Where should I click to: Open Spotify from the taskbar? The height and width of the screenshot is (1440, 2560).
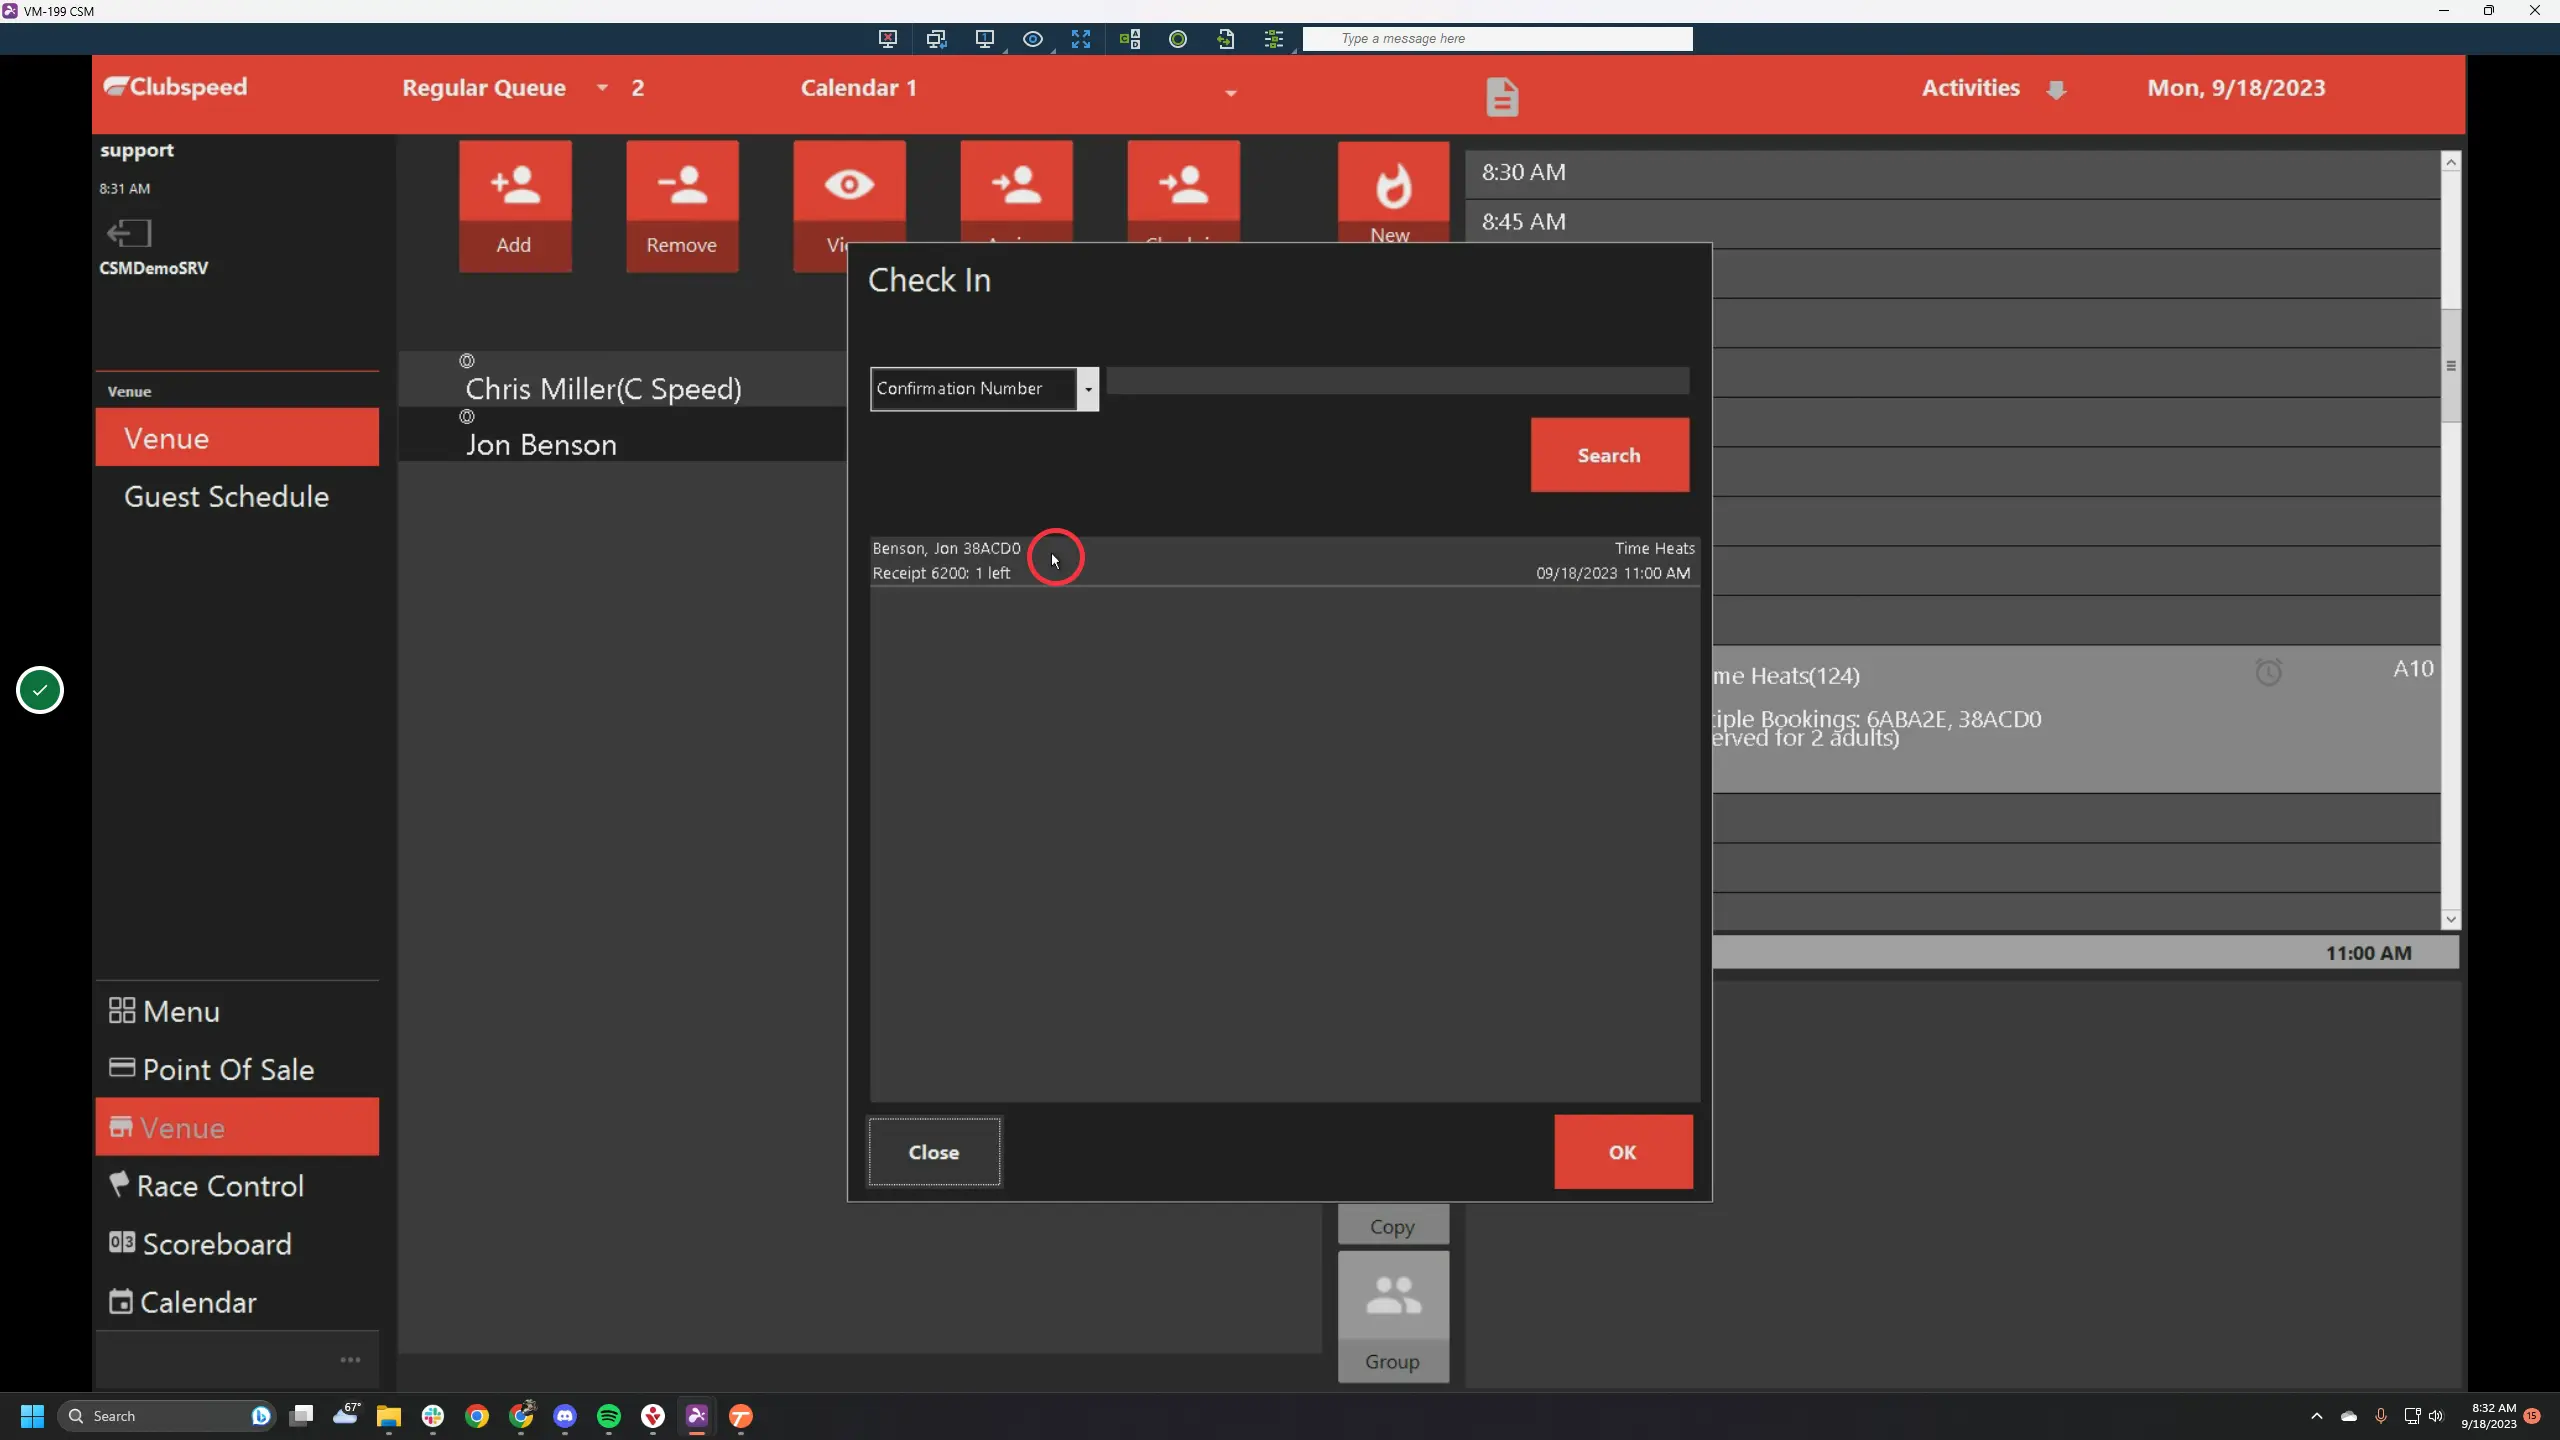click(609, 1416)
